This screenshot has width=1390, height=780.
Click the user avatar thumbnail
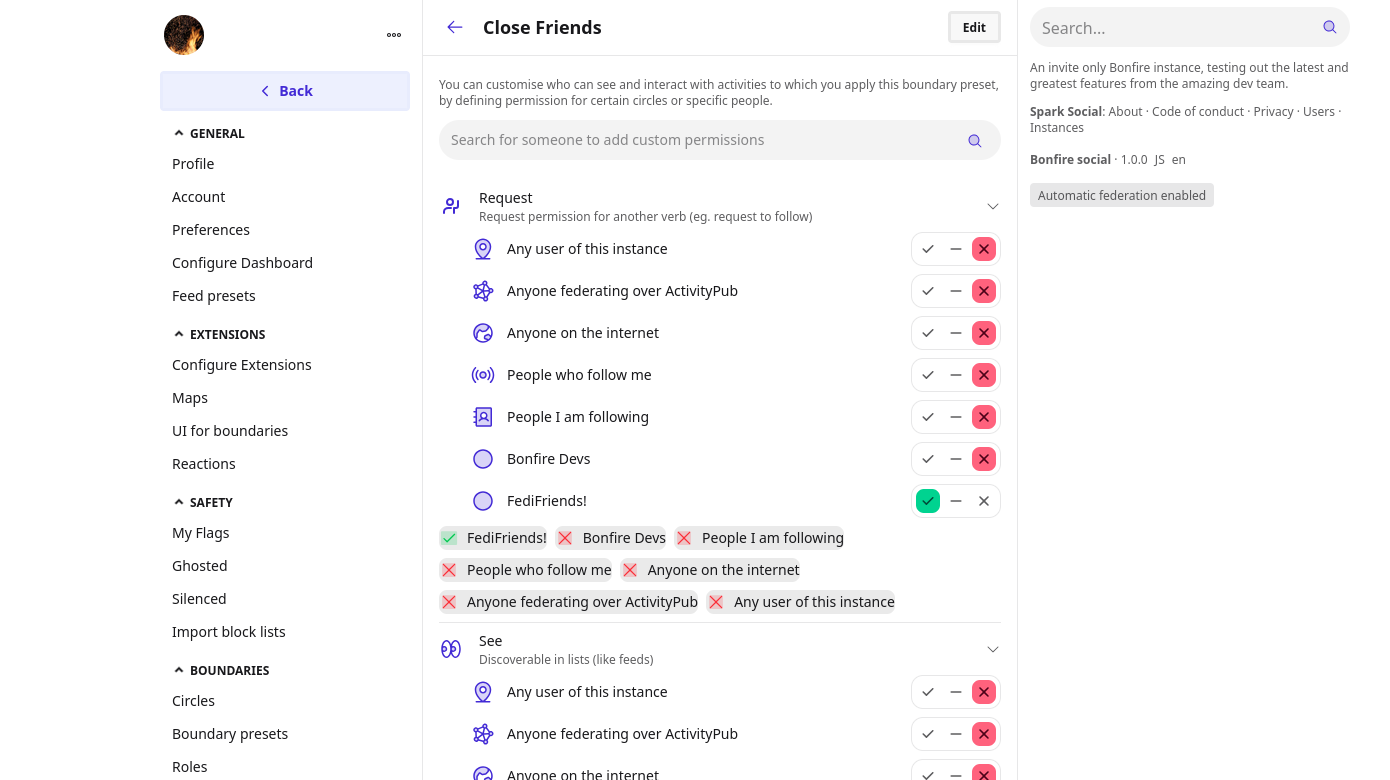[184, 35]
